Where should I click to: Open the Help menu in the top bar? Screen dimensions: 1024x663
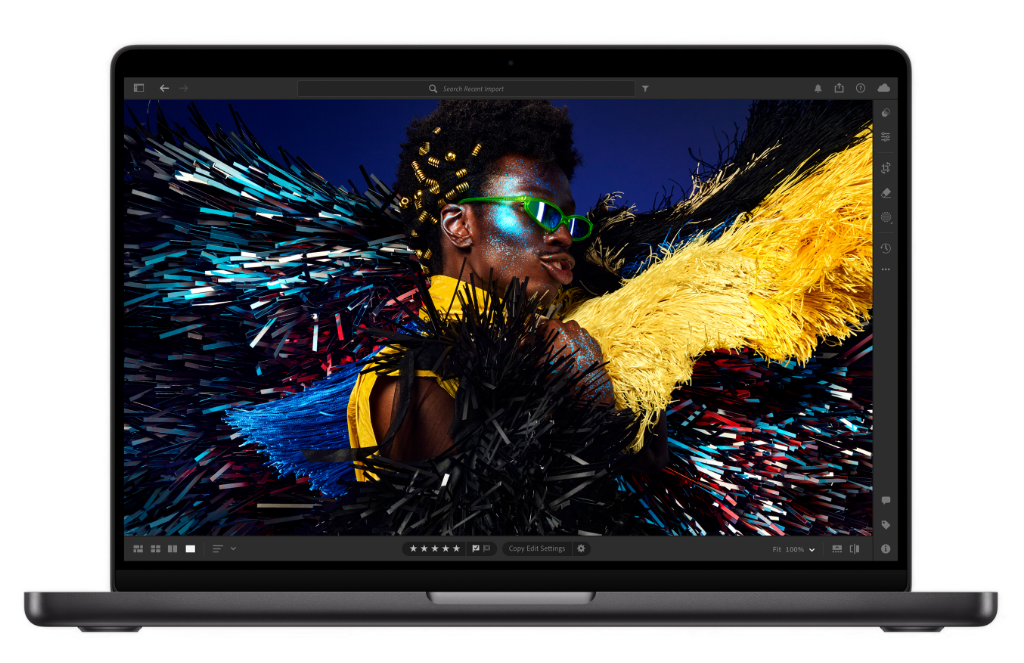pyautogui.click(x=860, y=88)
